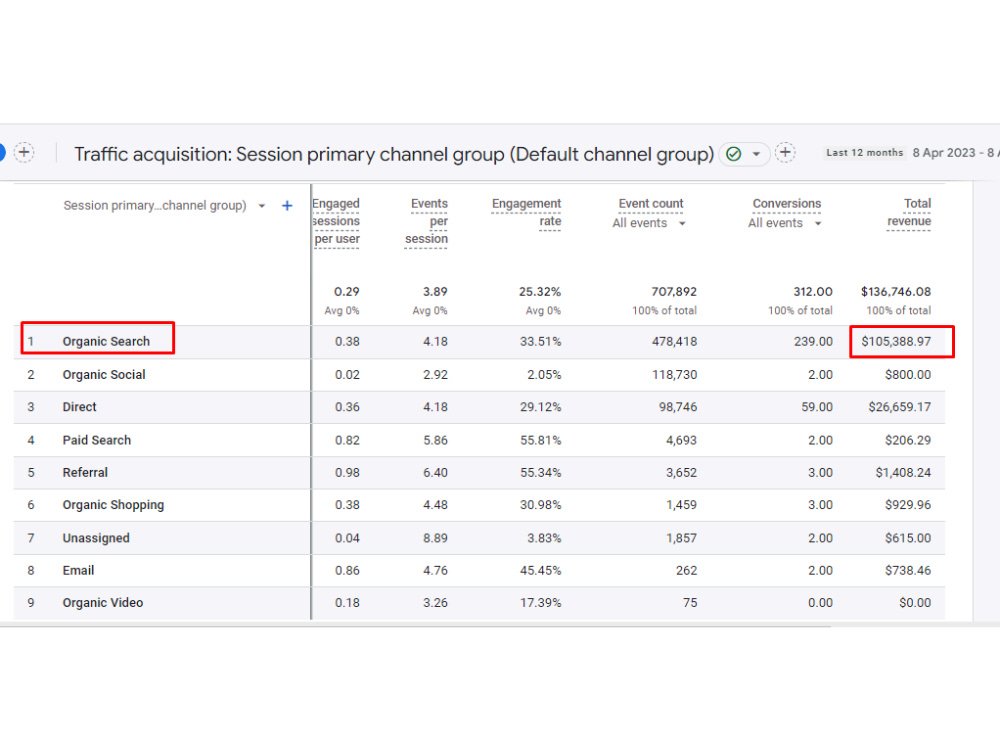Select the Email row label
The image size is (1000, 750).
[x=78, y=570]
